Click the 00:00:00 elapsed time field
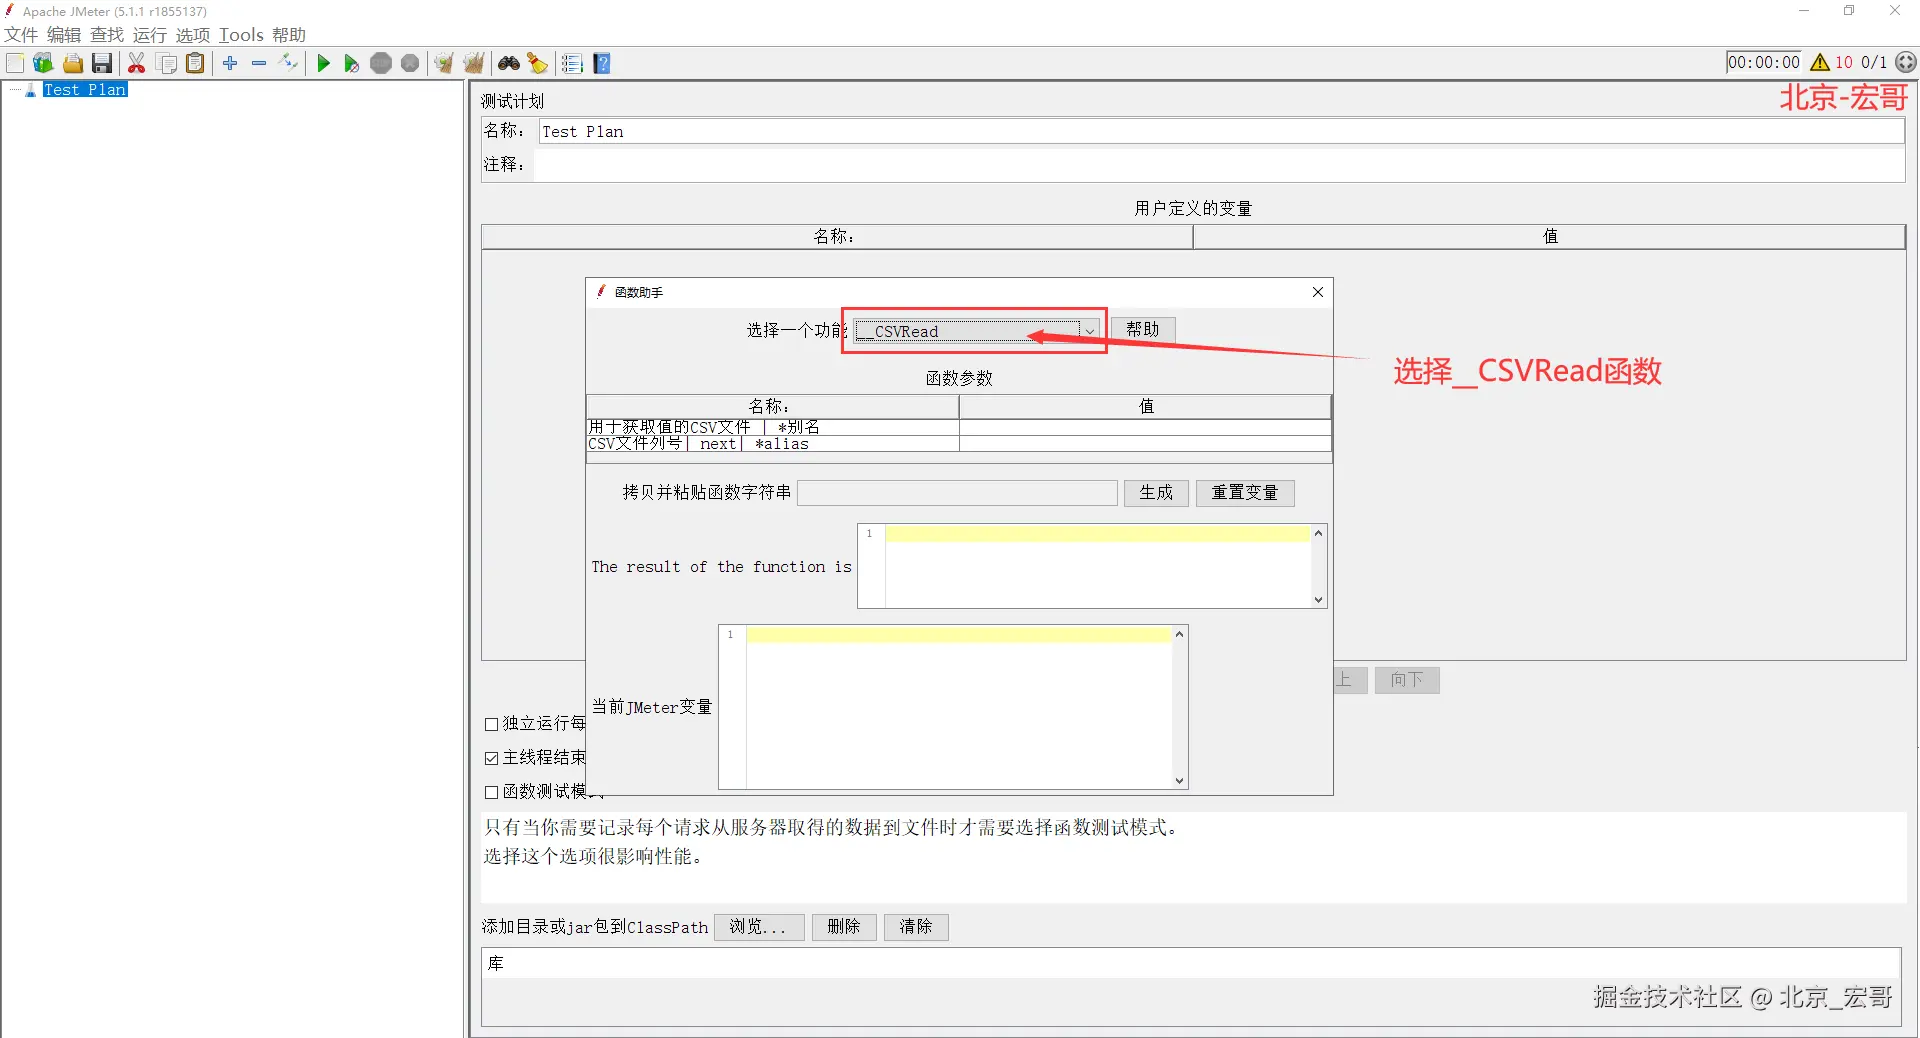Viewport: 1920px width, 1038px height. (x=1764, y=62)
